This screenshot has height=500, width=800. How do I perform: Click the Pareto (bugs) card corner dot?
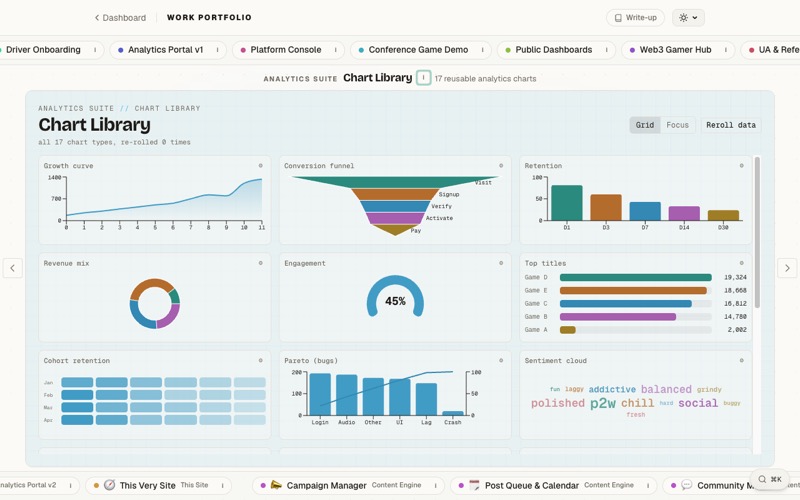click(501, 361)
